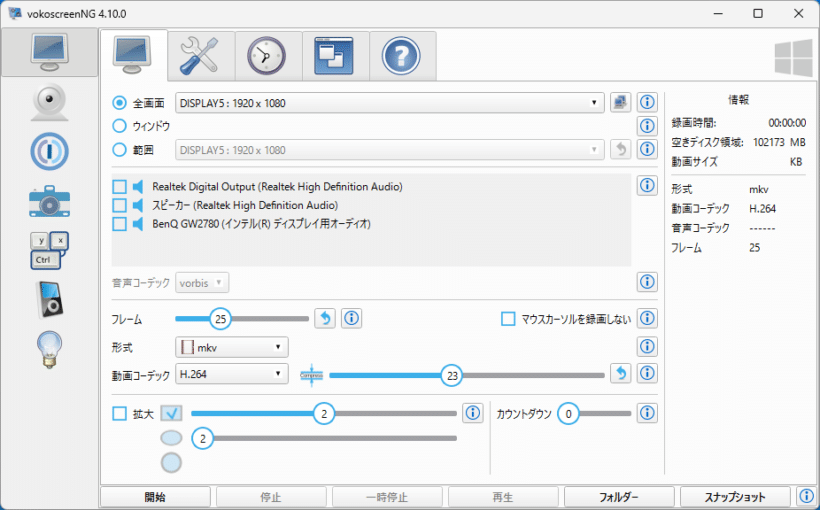Screen dimensions: 820x510
Task: Show info for マウスカーソルを録画しない
Action: [x=647, y=318]
